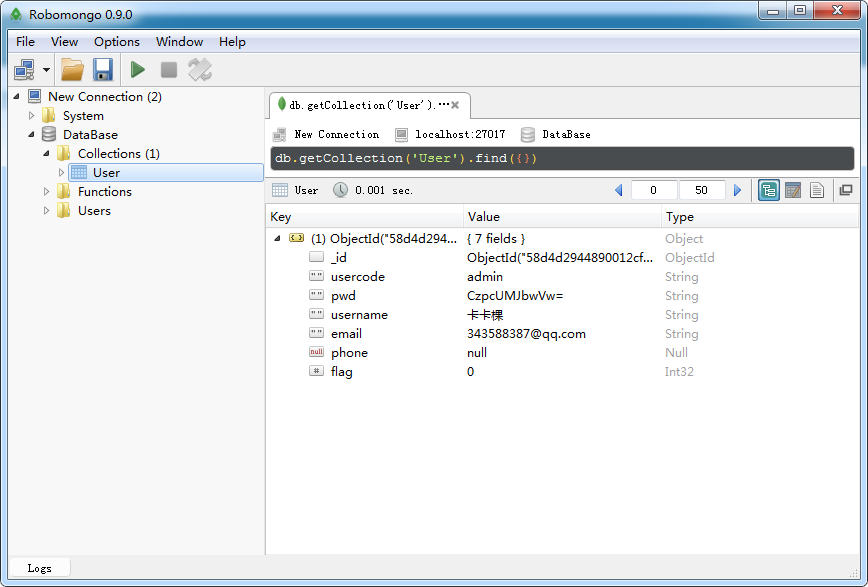Select the username field row
Screen dimensions: 868x587
pyautogui.click(x=562, y=315)
